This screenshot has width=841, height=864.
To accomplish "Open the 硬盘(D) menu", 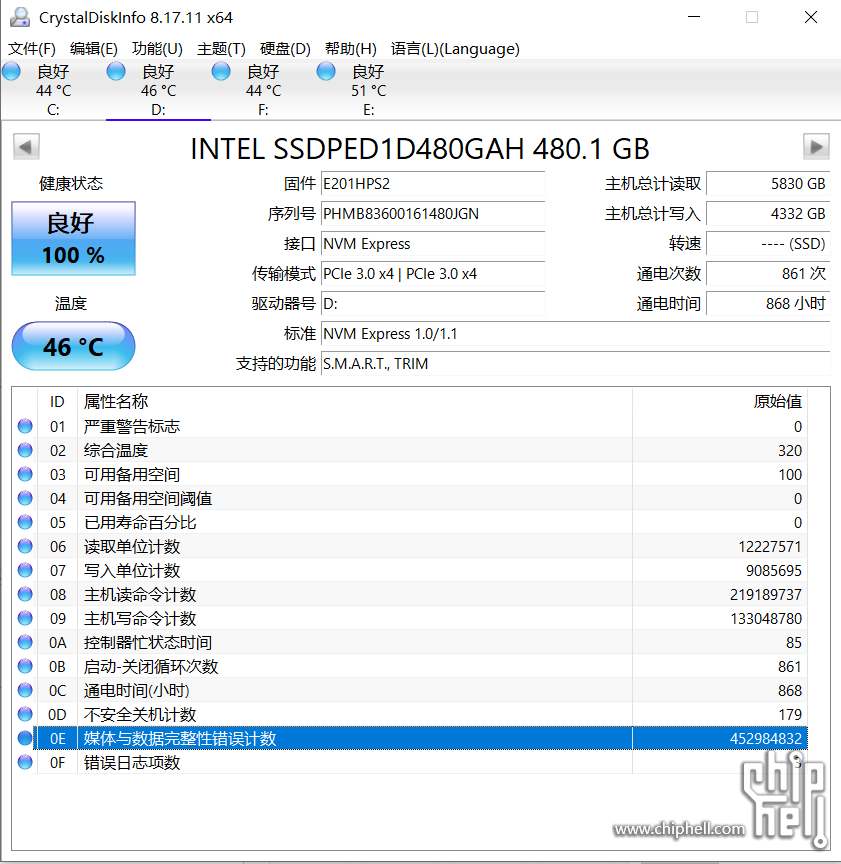I will (285, 49).
